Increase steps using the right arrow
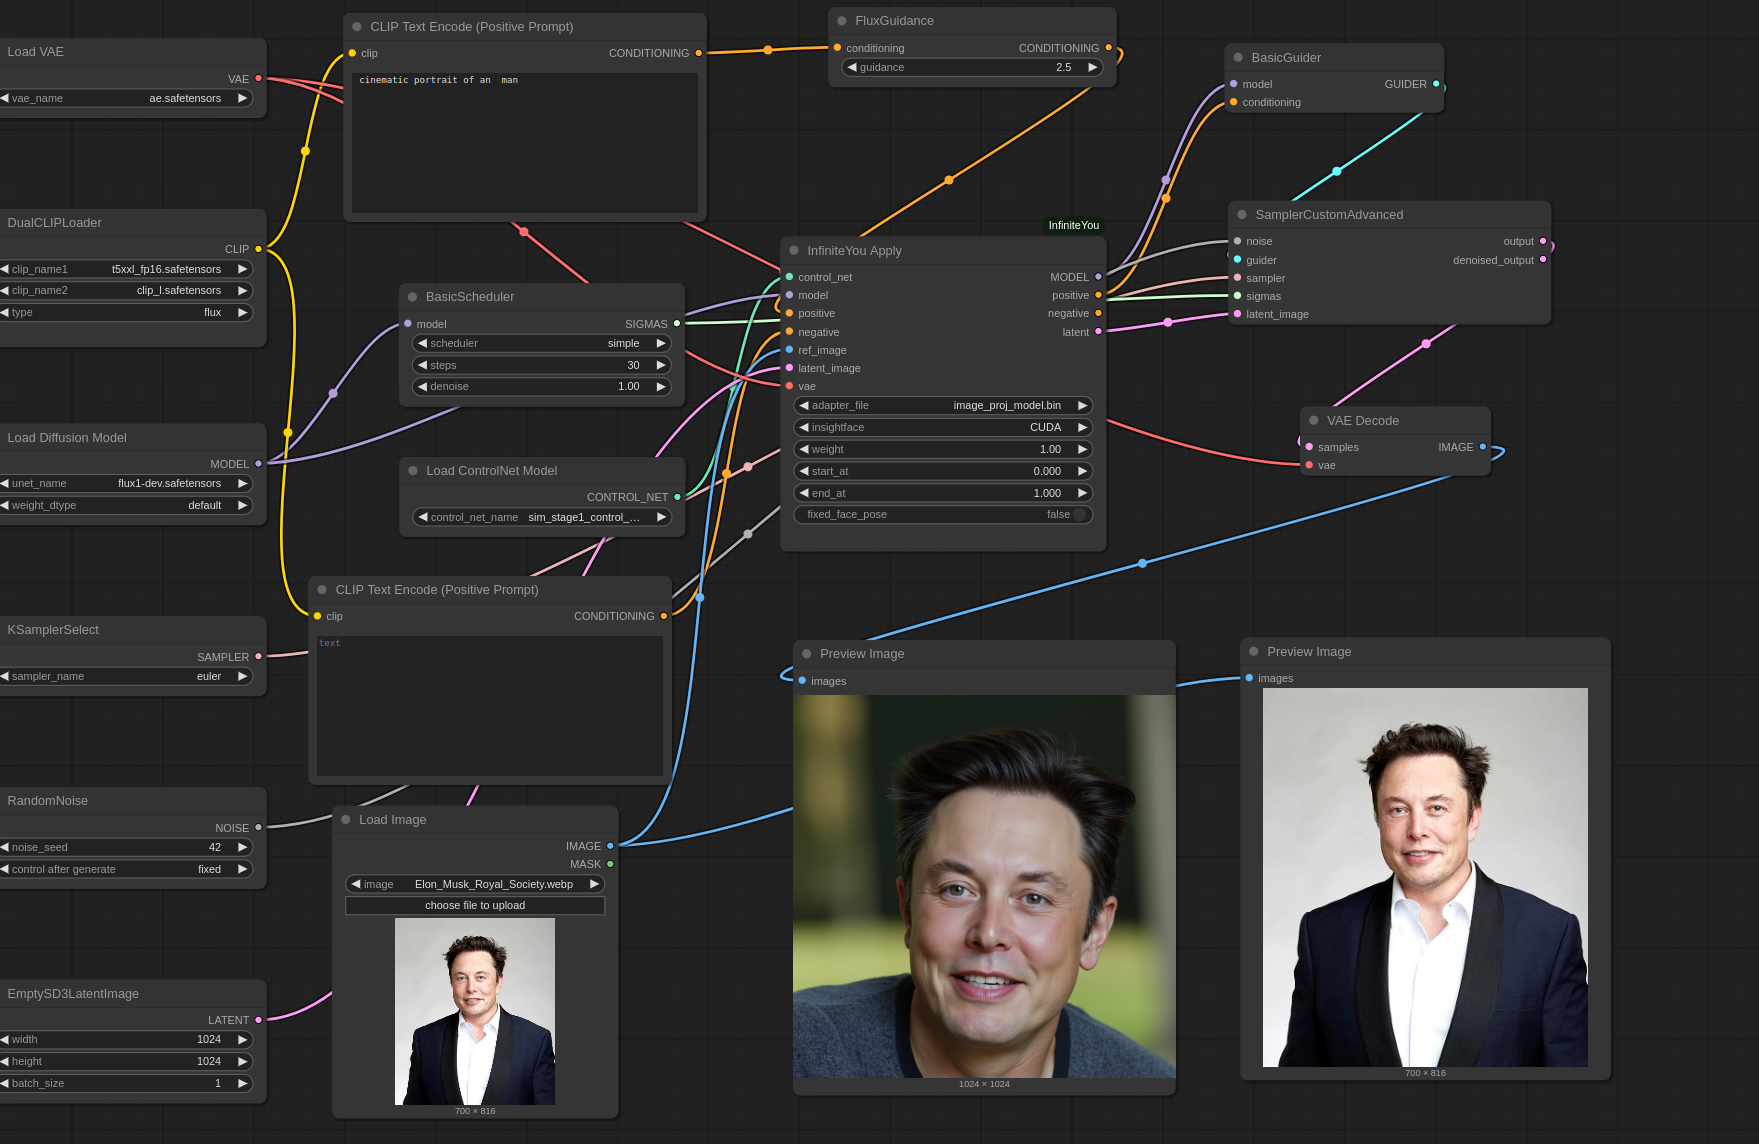Image resolution: width=1759 pixels, height=1144 pixels. (660, 365)
